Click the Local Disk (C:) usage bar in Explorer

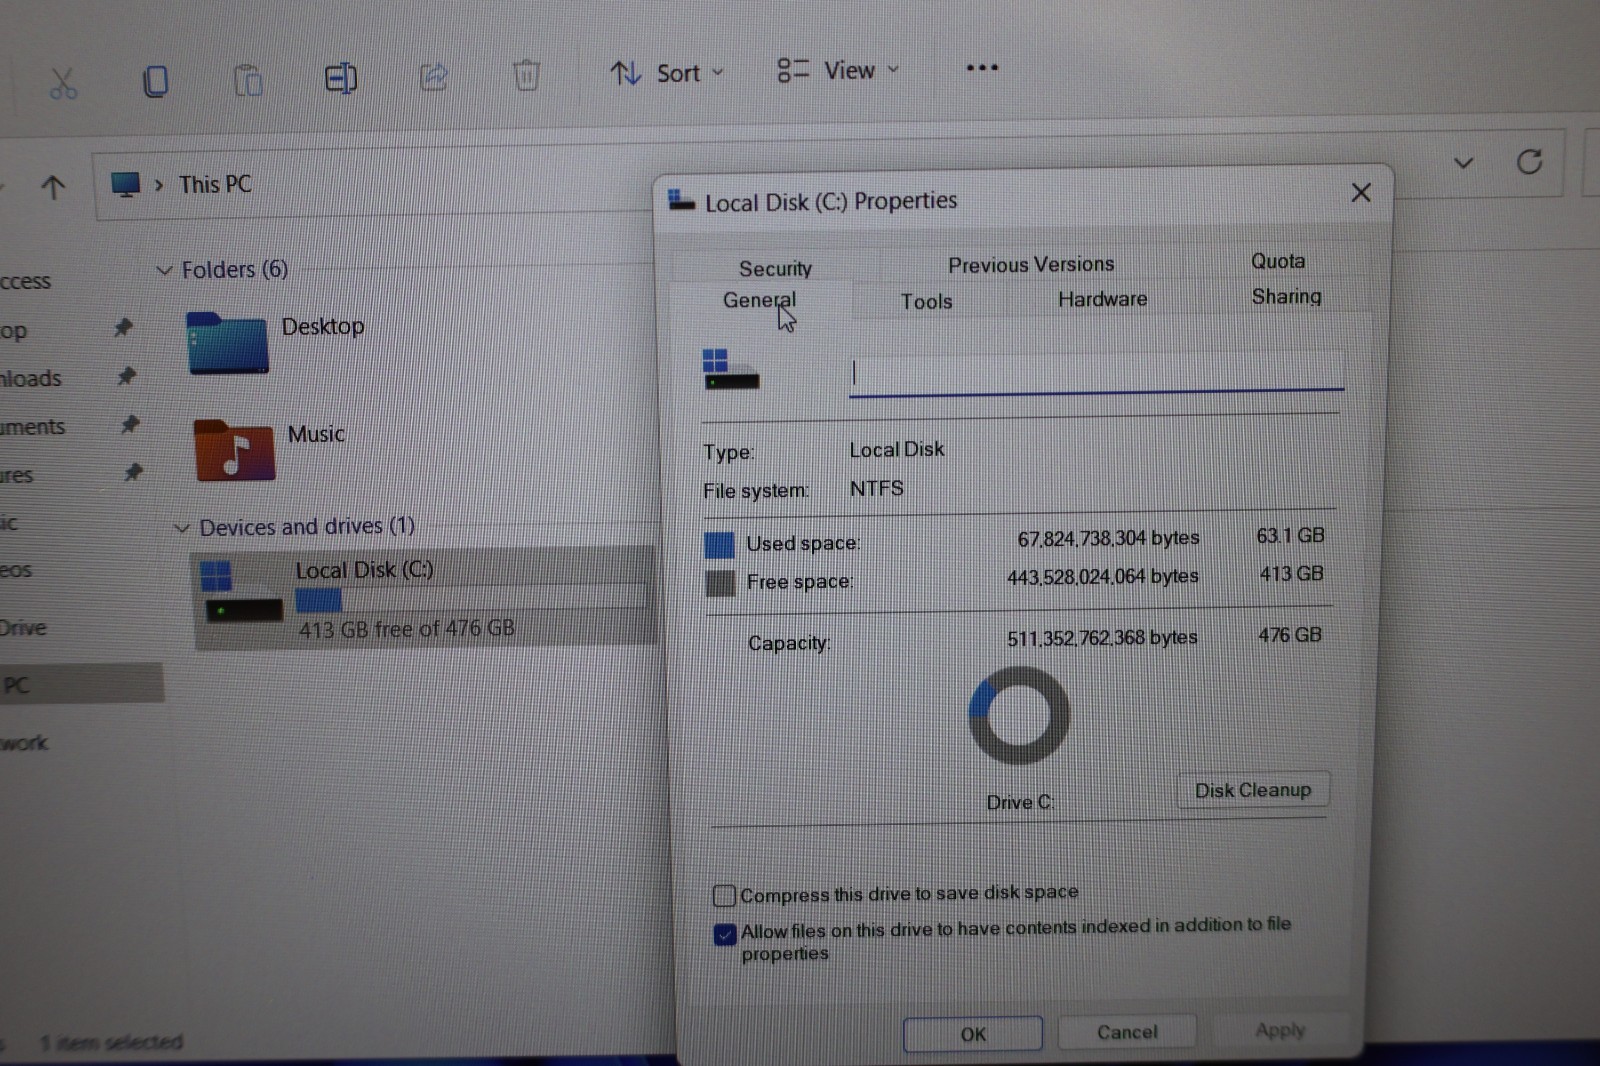click(471, 599)
